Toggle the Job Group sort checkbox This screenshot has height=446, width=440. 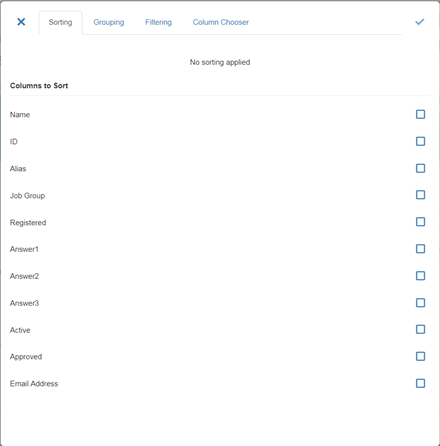420,195
